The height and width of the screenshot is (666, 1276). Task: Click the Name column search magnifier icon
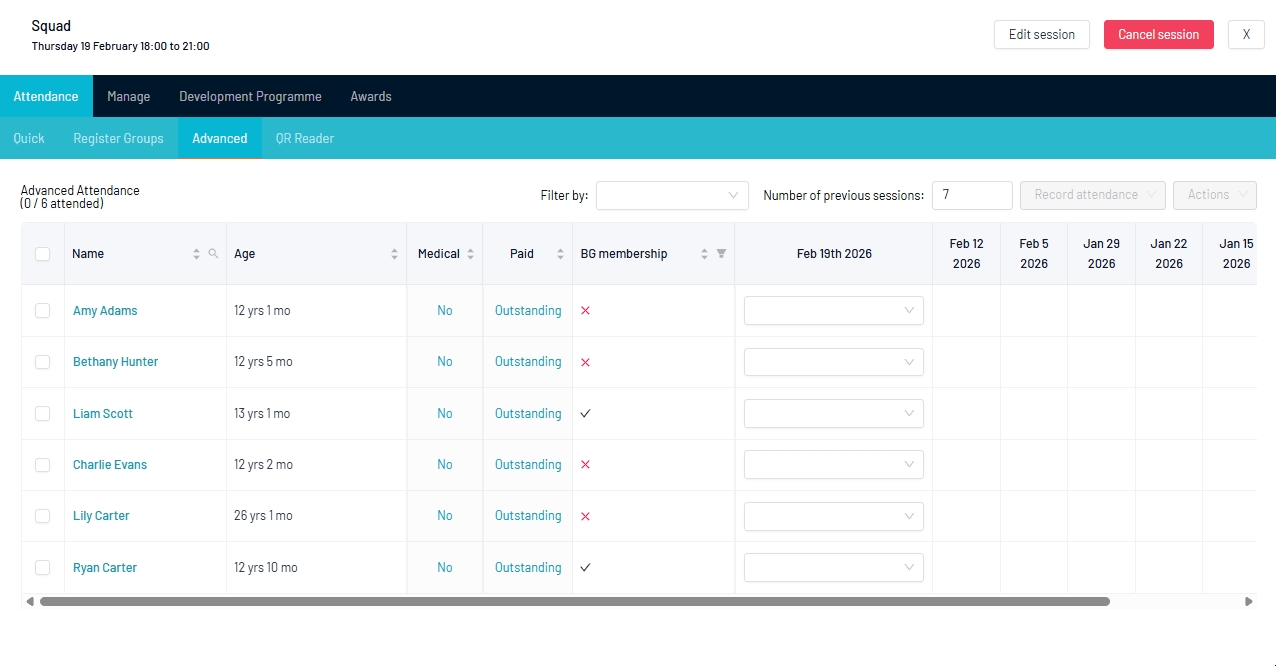tap(213, 254)
